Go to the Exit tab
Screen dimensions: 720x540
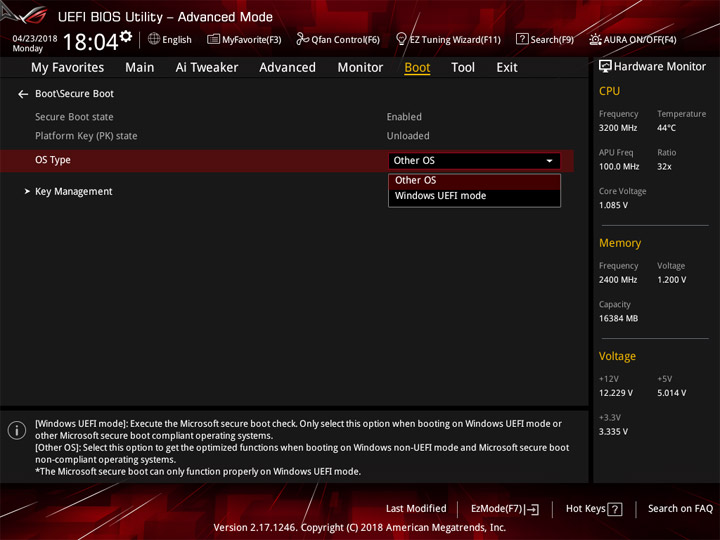507,68
